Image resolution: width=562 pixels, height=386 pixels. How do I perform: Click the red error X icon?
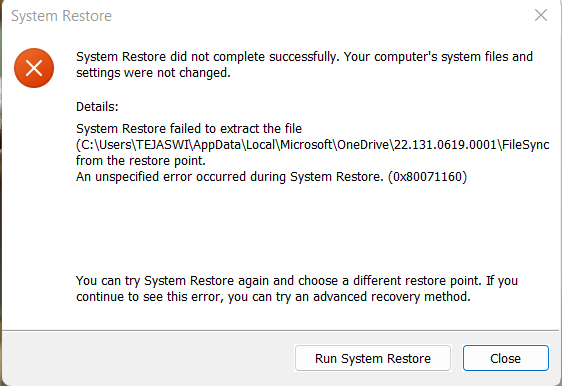coord(34,68)
